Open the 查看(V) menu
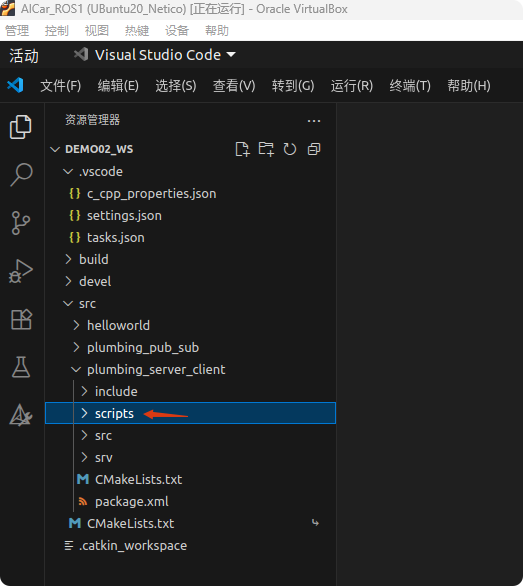This screenshot has width=523, height=586. [x=234, y=86]
